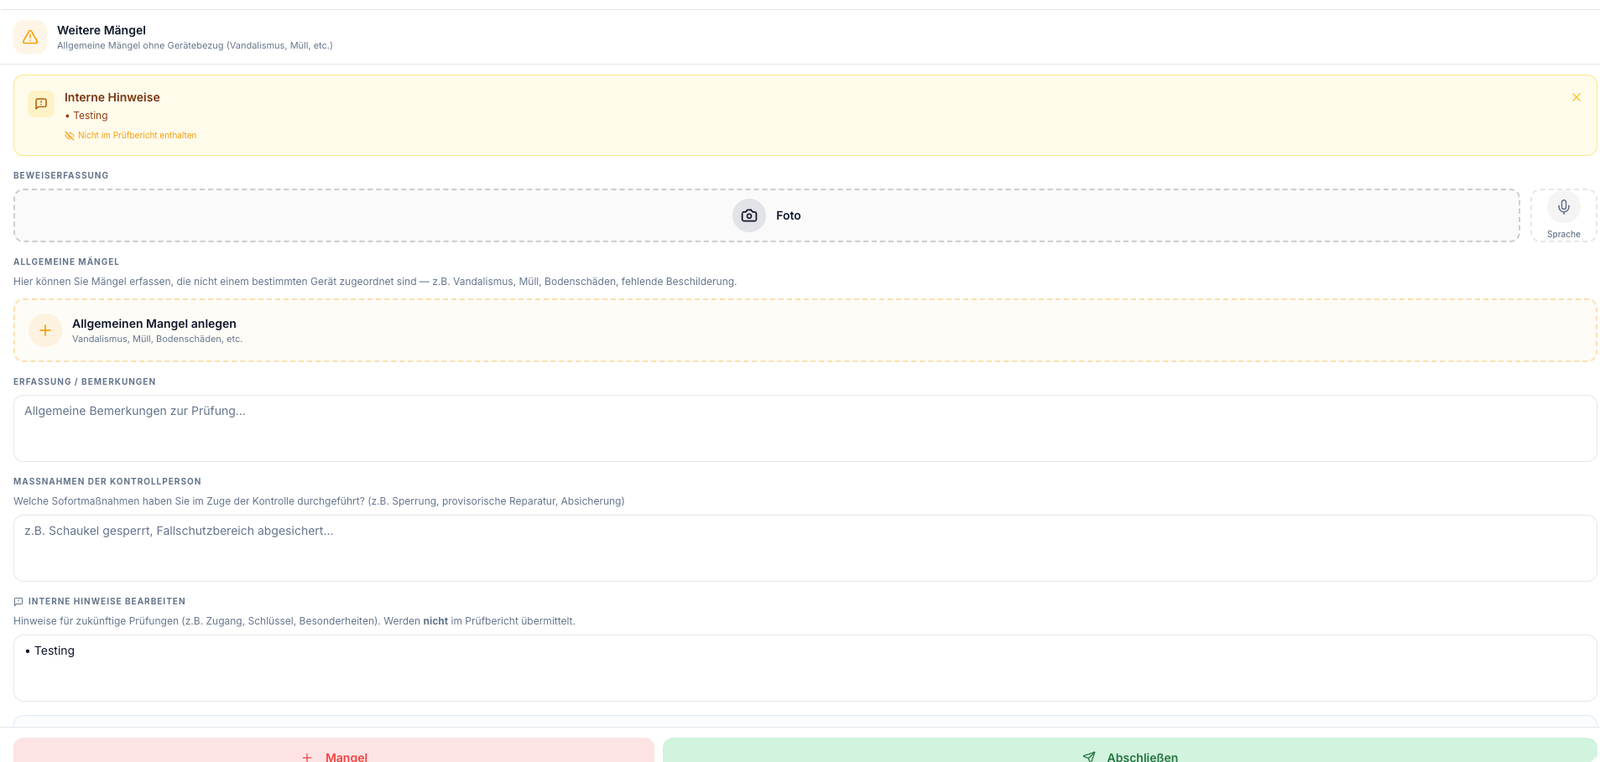This screenshot has width=1600, height=762.
Task: Select the Weitere Mängel section heading
Action: click(101, 30)
